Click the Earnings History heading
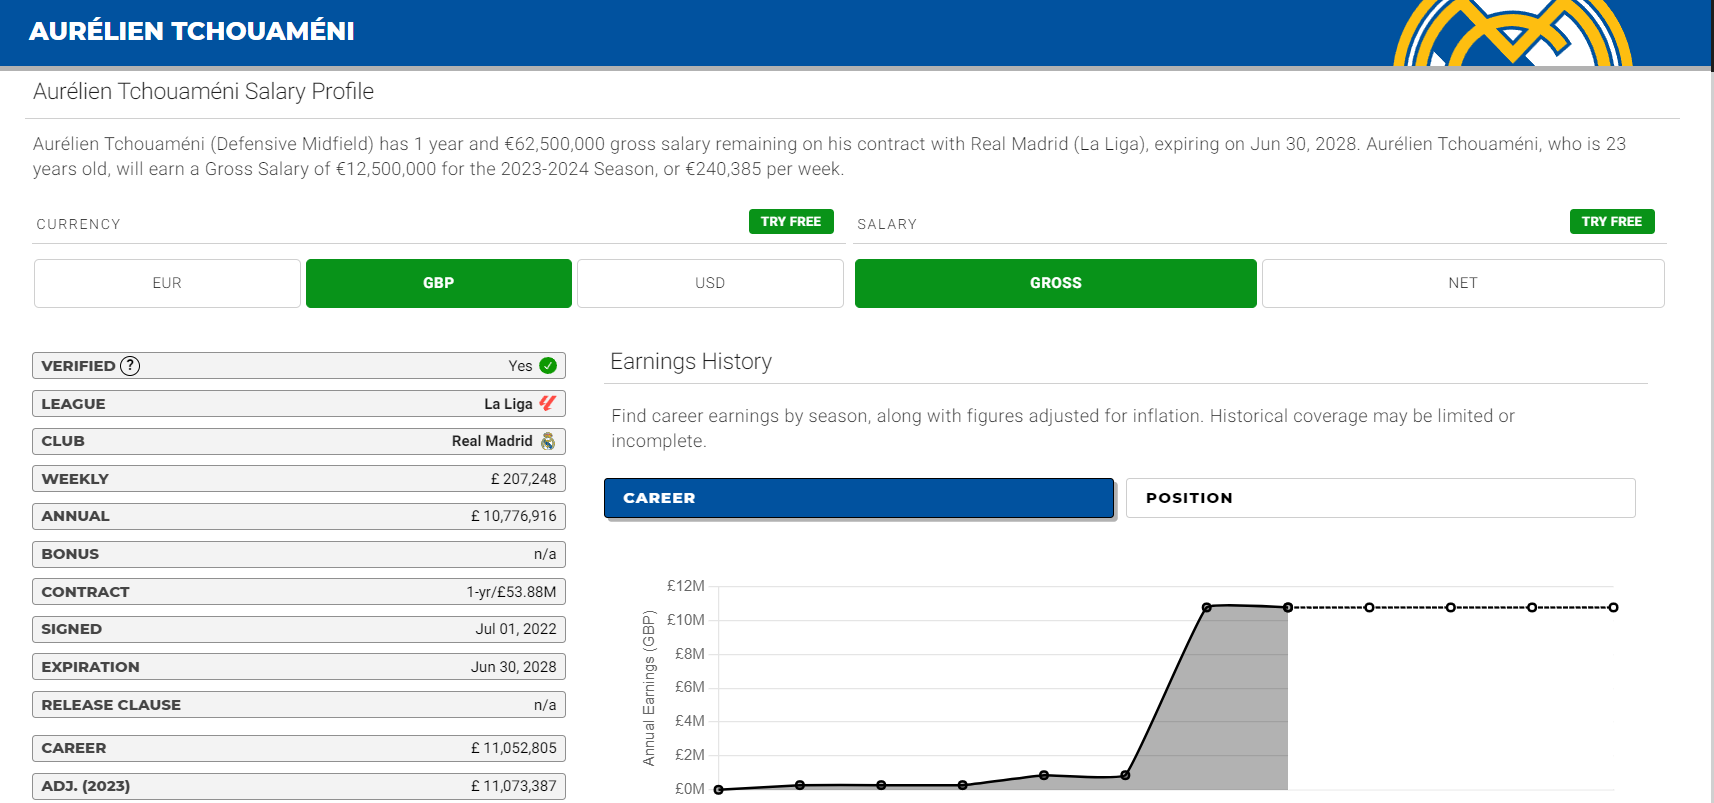This screenshot has width=1714, height=803. (691, 362)
